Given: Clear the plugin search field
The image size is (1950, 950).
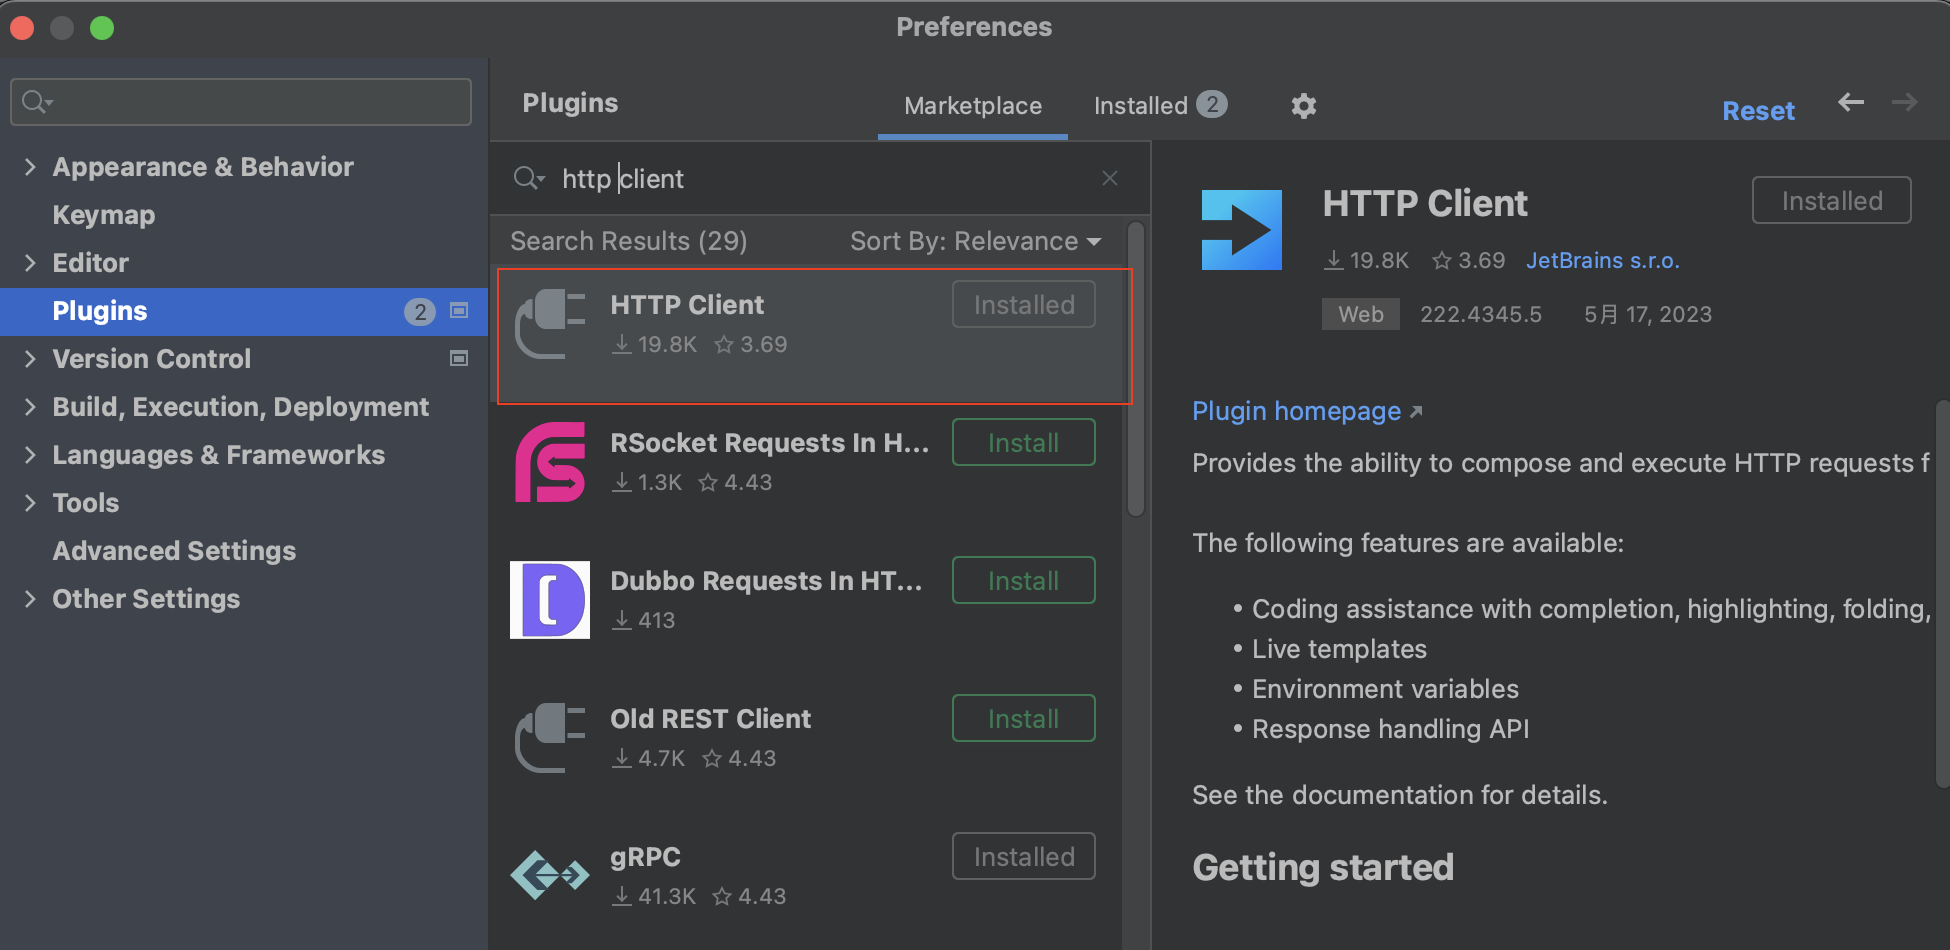Looking at the screenshot, I should (1109, 178).
